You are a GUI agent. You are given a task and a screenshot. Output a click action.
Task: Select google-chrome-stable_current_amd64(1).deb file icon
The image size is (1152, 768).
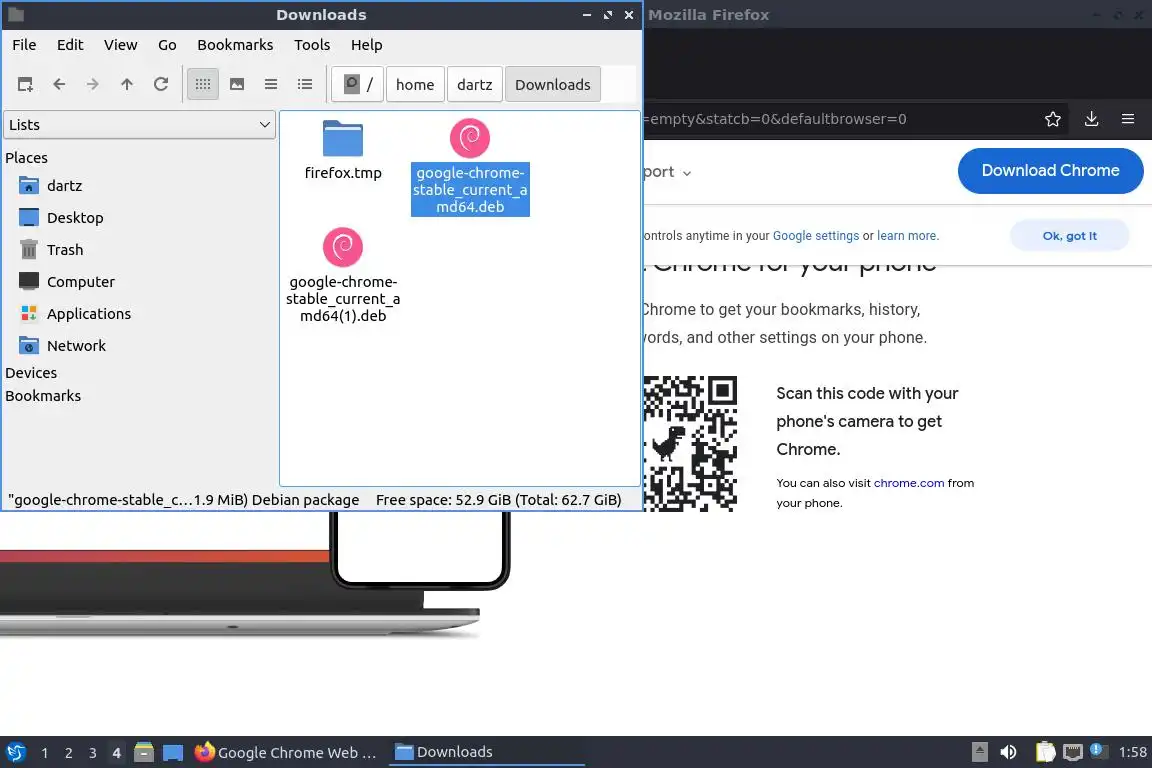(343, 248)
